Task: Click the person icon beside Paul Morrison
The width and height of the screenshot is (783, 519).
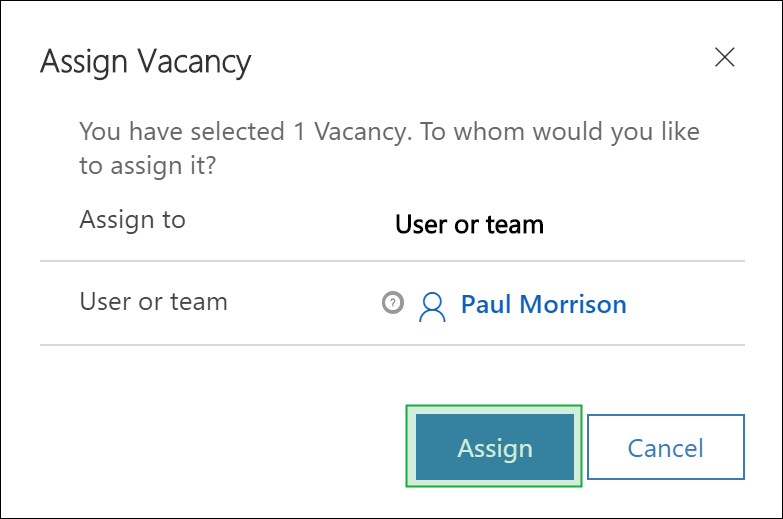Action: click(432, 307)
